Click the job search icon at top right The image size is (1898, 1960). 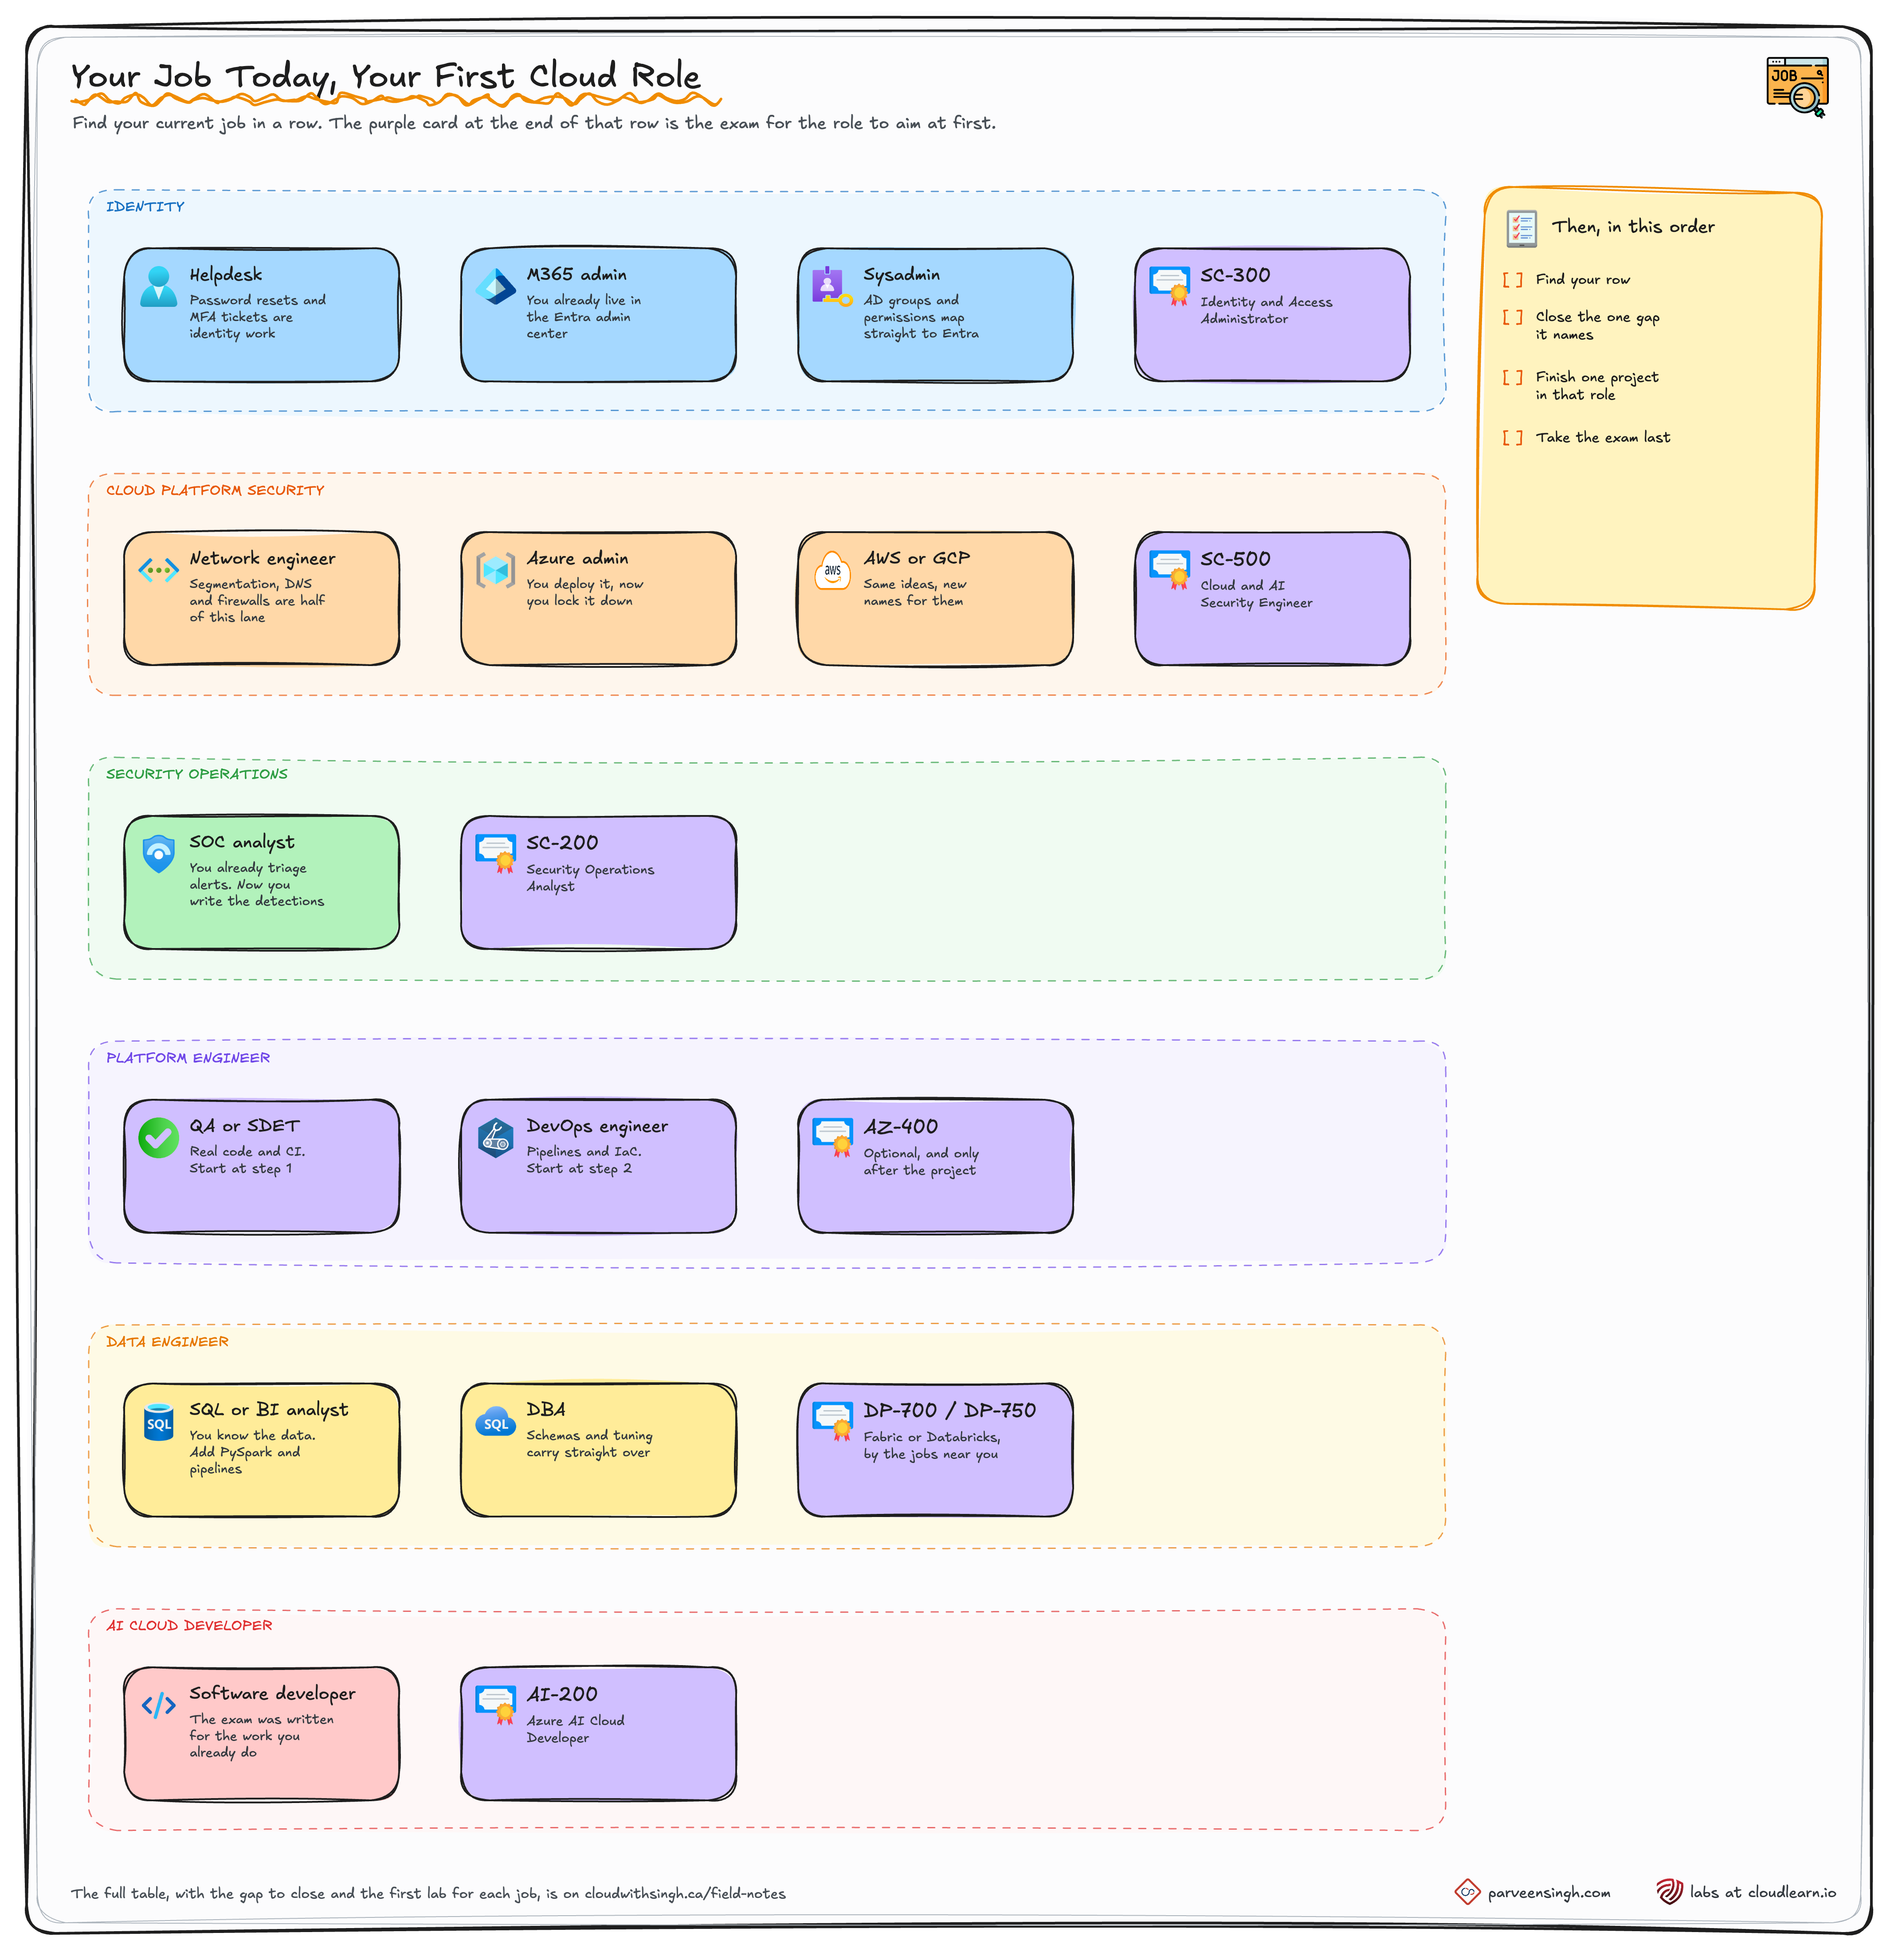[x=1797, y=87]
